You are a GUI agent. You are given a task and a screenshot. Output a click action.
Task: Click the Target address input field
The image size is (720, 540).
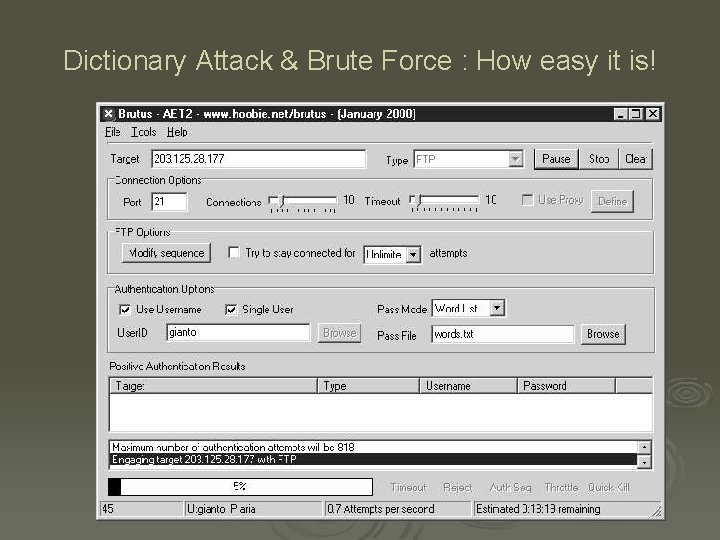pyautogui.click(x=259, y=159)
